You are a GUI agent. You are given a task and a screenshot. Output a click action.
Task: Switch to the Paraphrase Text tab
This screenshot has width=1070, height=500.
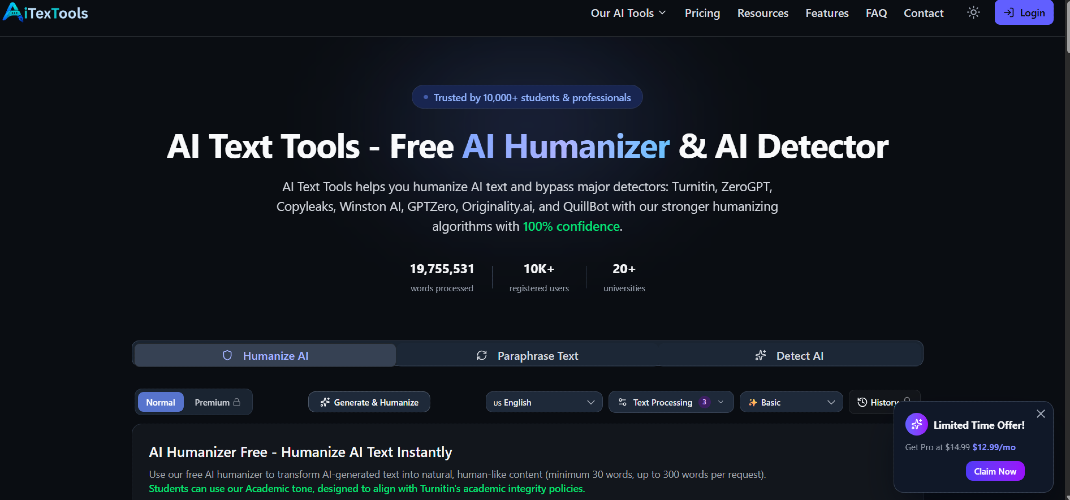[527, 355]
